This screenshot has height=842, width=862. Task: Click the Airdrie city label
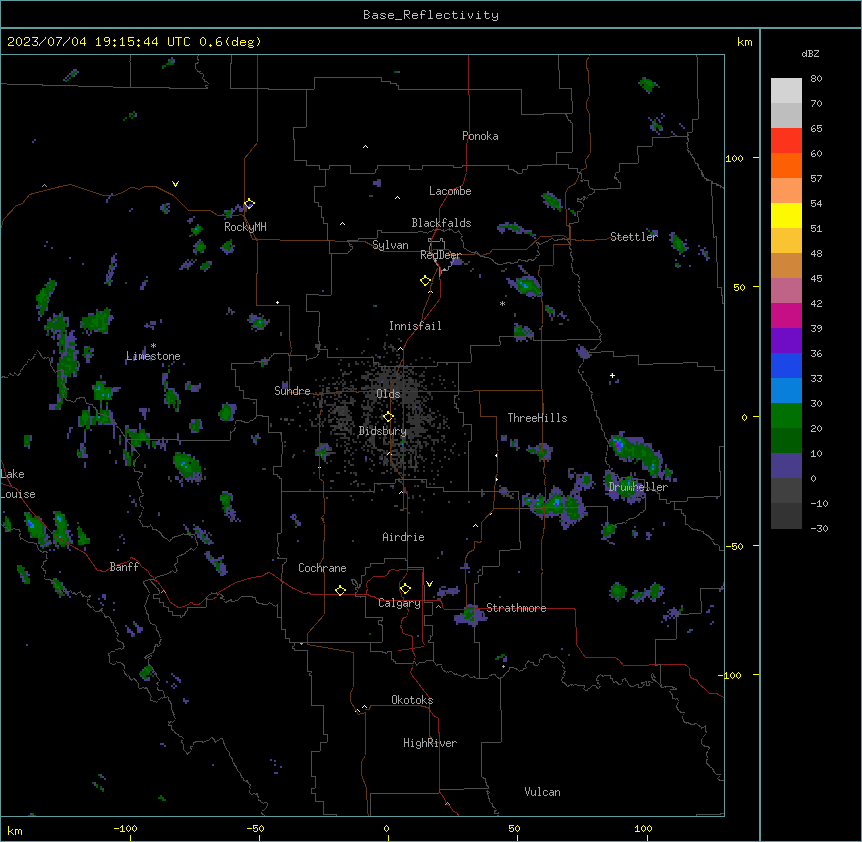tap(403, 537)
